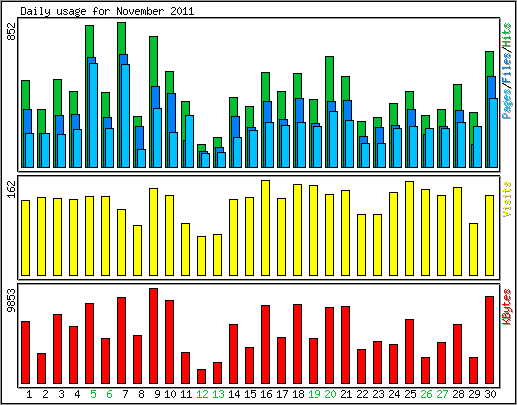This screenshot has width=517, height=405.
Task: Select the blue Files bar for day 1
Action: [28, 121]
